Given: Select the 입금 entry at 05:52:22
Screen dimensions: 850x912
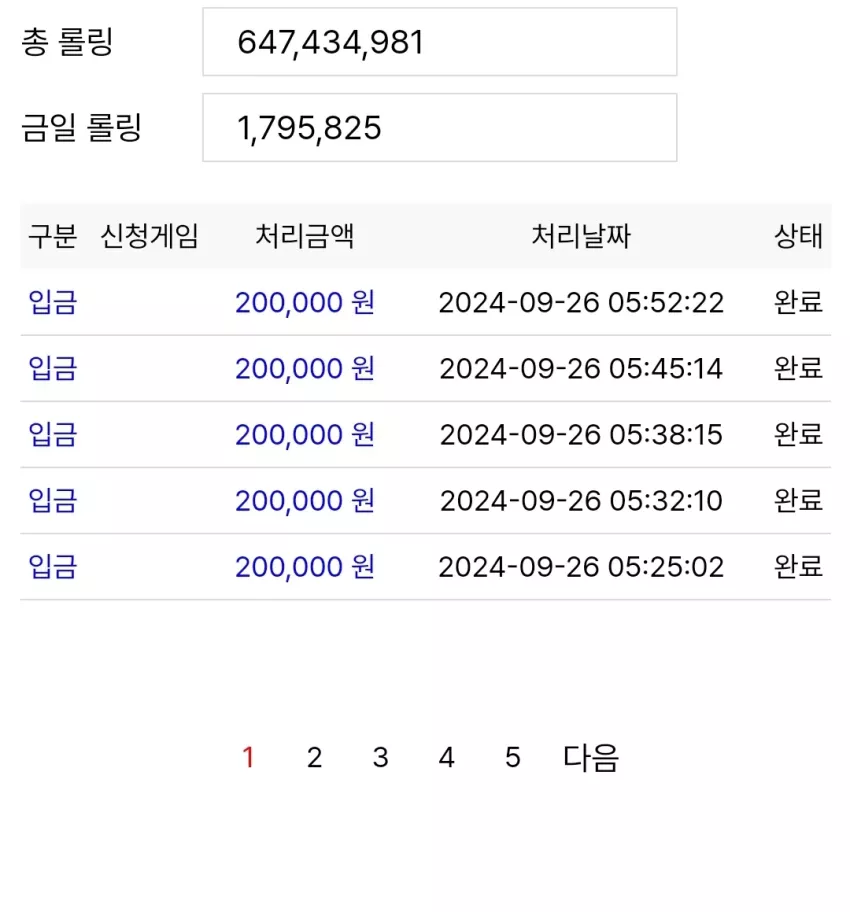Looking at the screenshot, I should (x=52, y=302).
